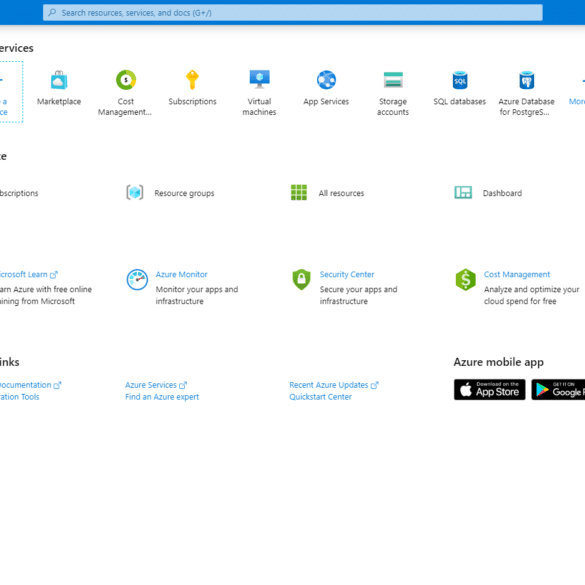
Task: Click external link icon beside Microsoft Learn
Action: [x=54, y=275]
